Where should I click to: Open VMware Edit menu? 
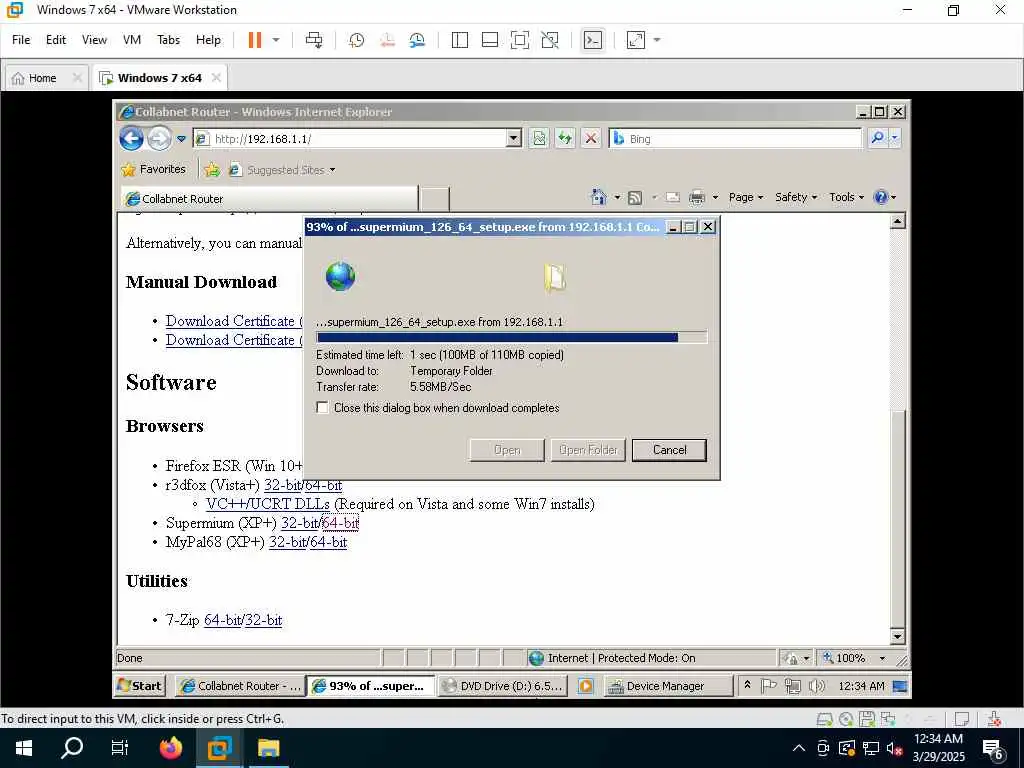click(x=56, y=40)
